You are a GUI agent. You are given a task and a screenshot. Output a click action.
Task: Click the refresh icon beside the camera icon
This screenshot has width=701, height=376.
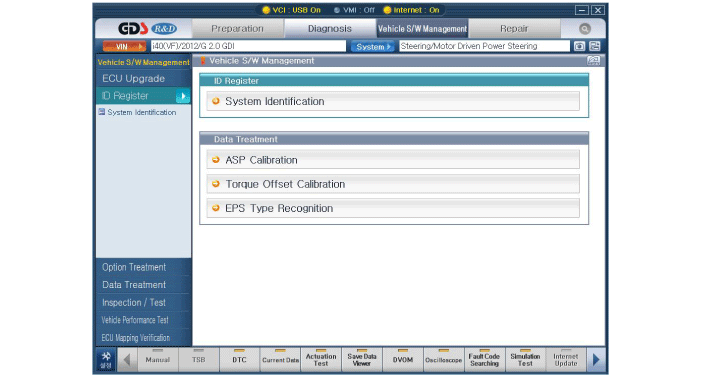[595, 46]
